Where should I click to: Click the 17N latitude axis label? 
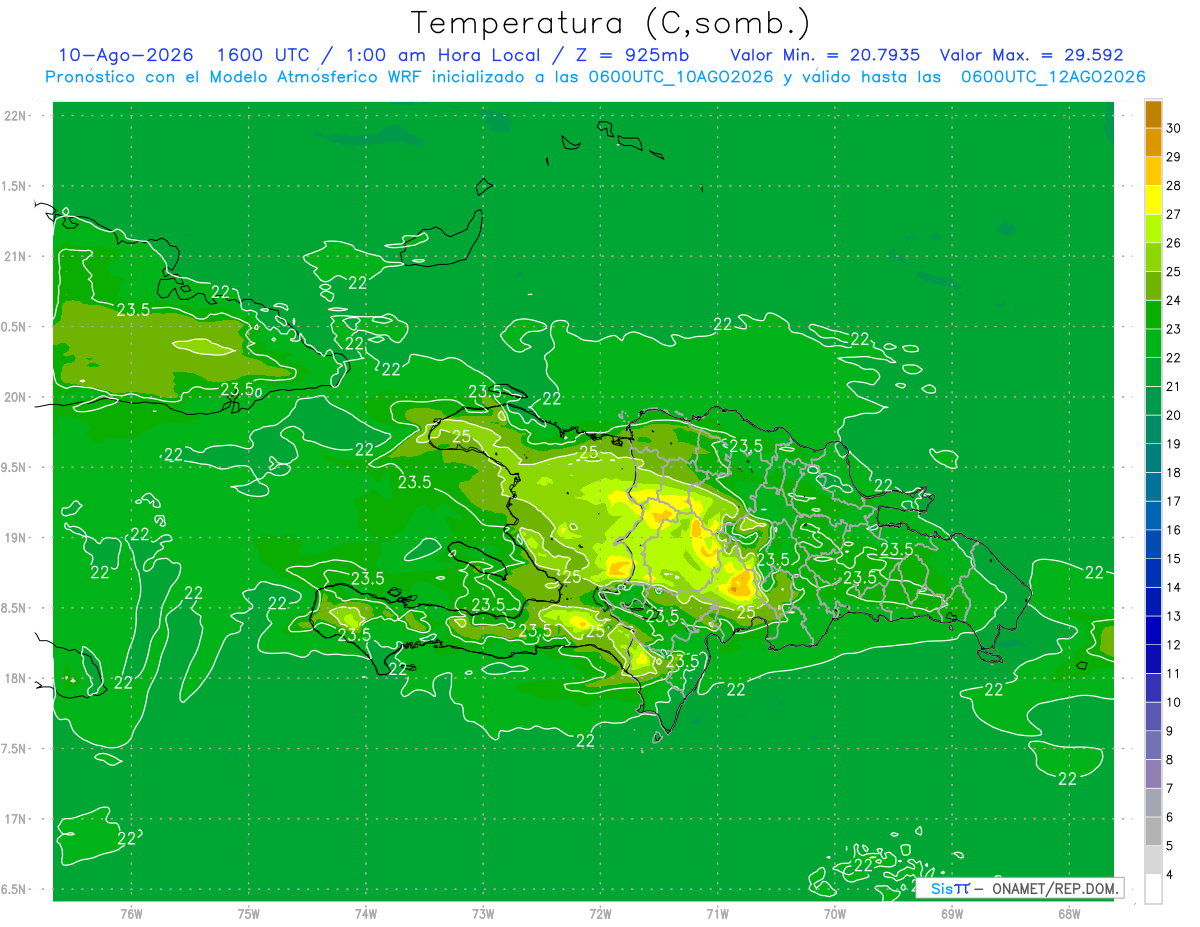[15, 819]
